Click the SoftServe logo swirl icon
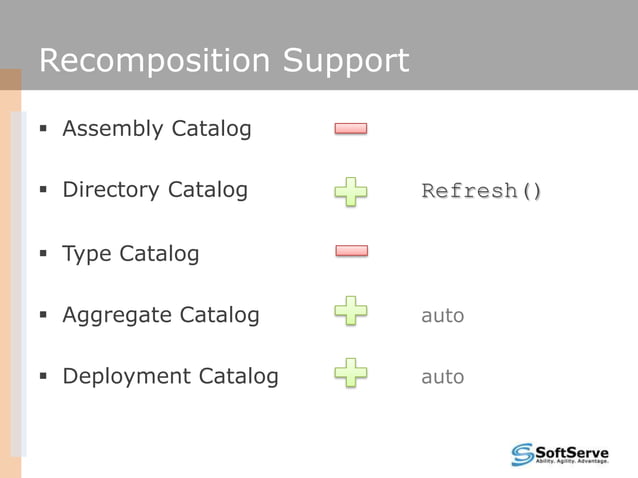Screen dimensions: 638x478 tap(523, 454)
